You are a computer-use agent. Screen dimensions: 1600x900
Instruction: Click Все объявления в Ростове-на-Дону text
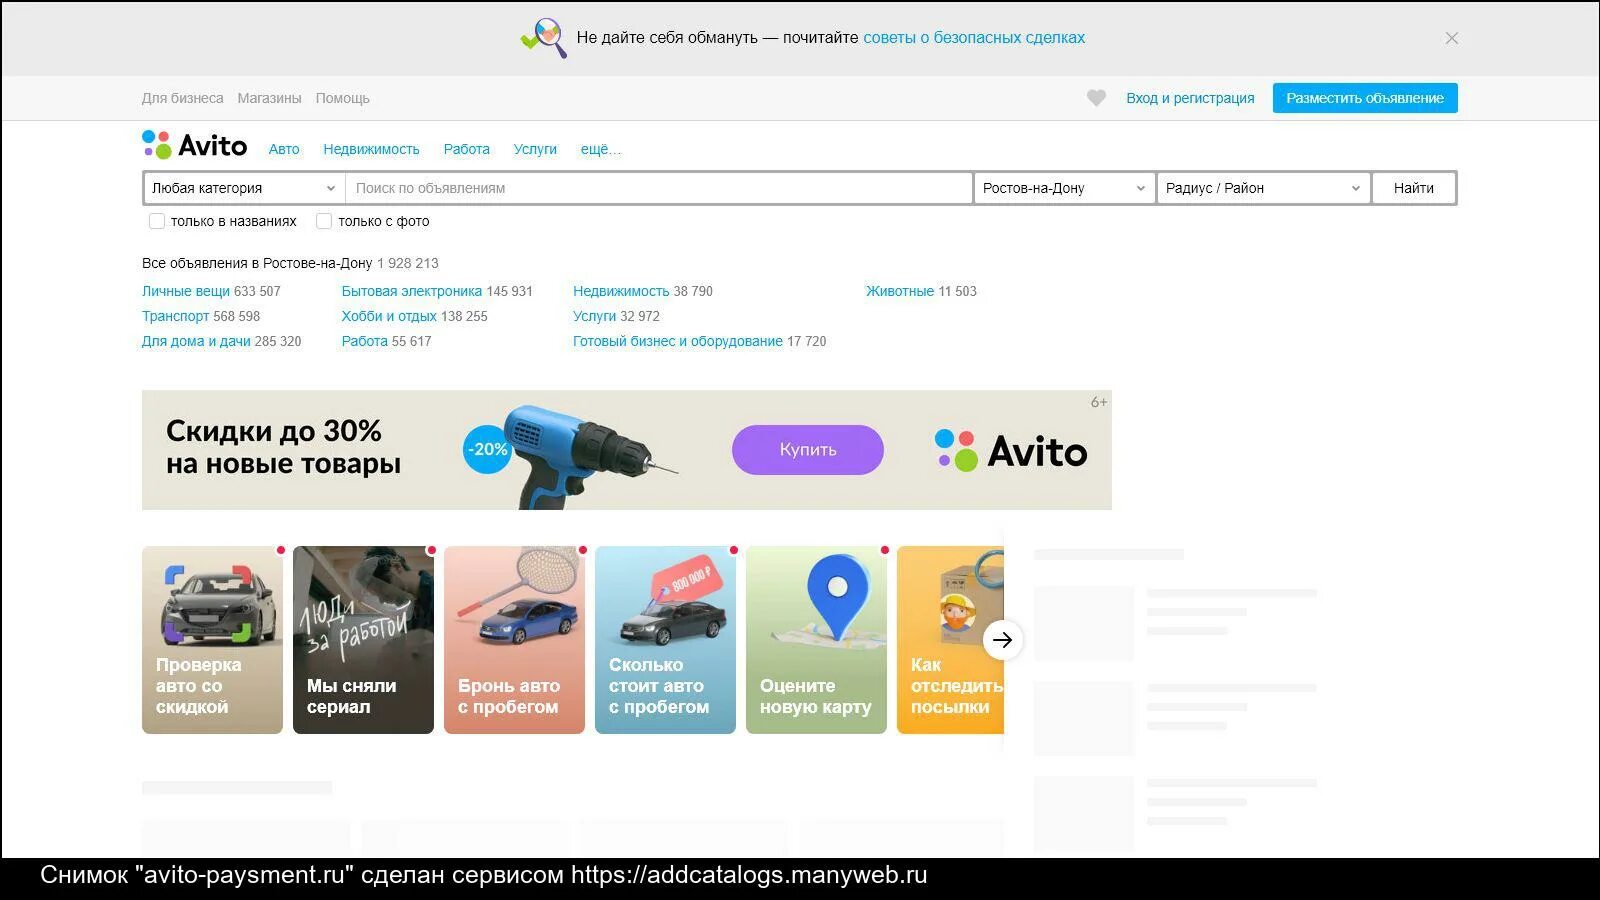point(257,263)
